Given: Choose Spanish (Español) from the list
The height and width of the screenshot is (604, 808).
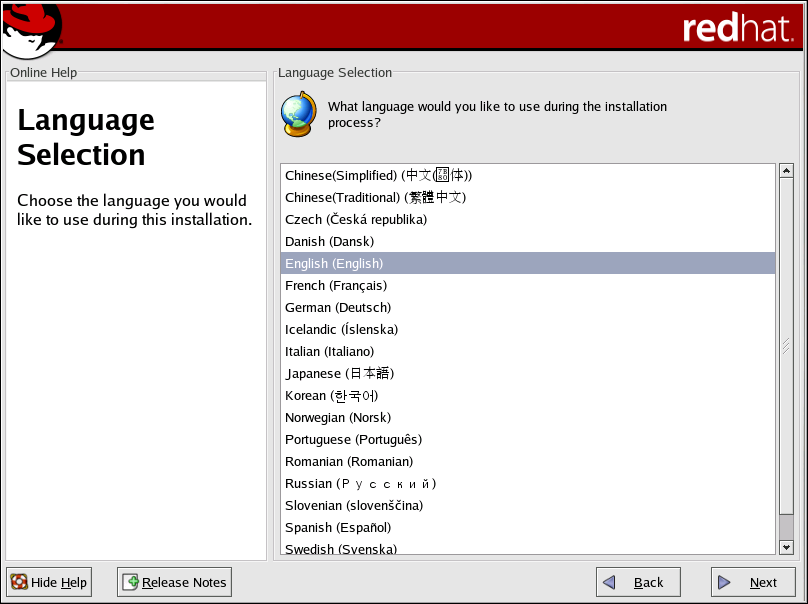Looking at the screenshot, I should tap(338, 528).
